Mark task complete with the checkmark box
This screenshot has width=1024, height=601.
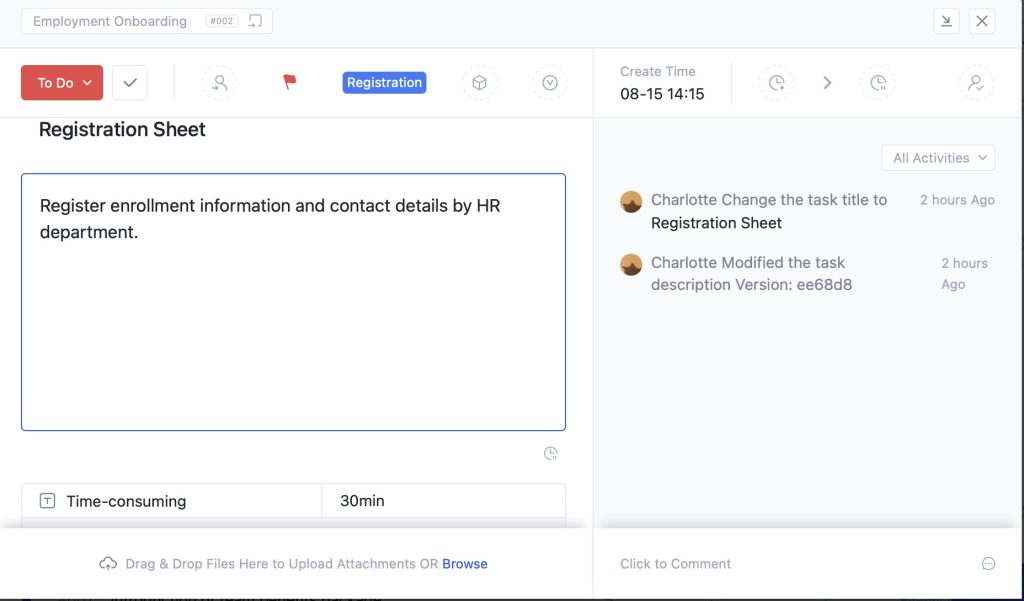[130, 83]
